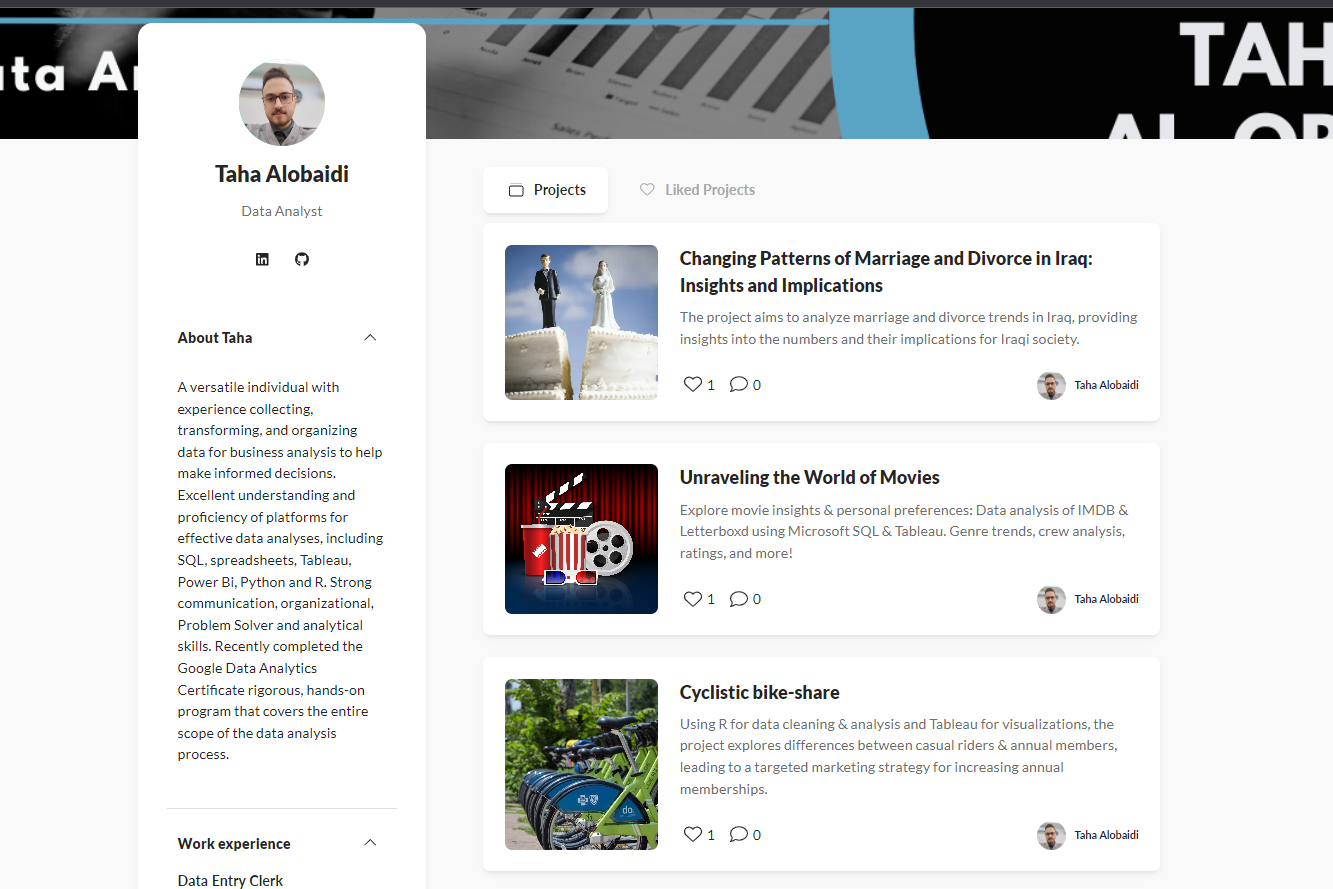1333x889 pixels.
Task: Open the Unraveling the World of Movies title
Action: tap(810, 477)
